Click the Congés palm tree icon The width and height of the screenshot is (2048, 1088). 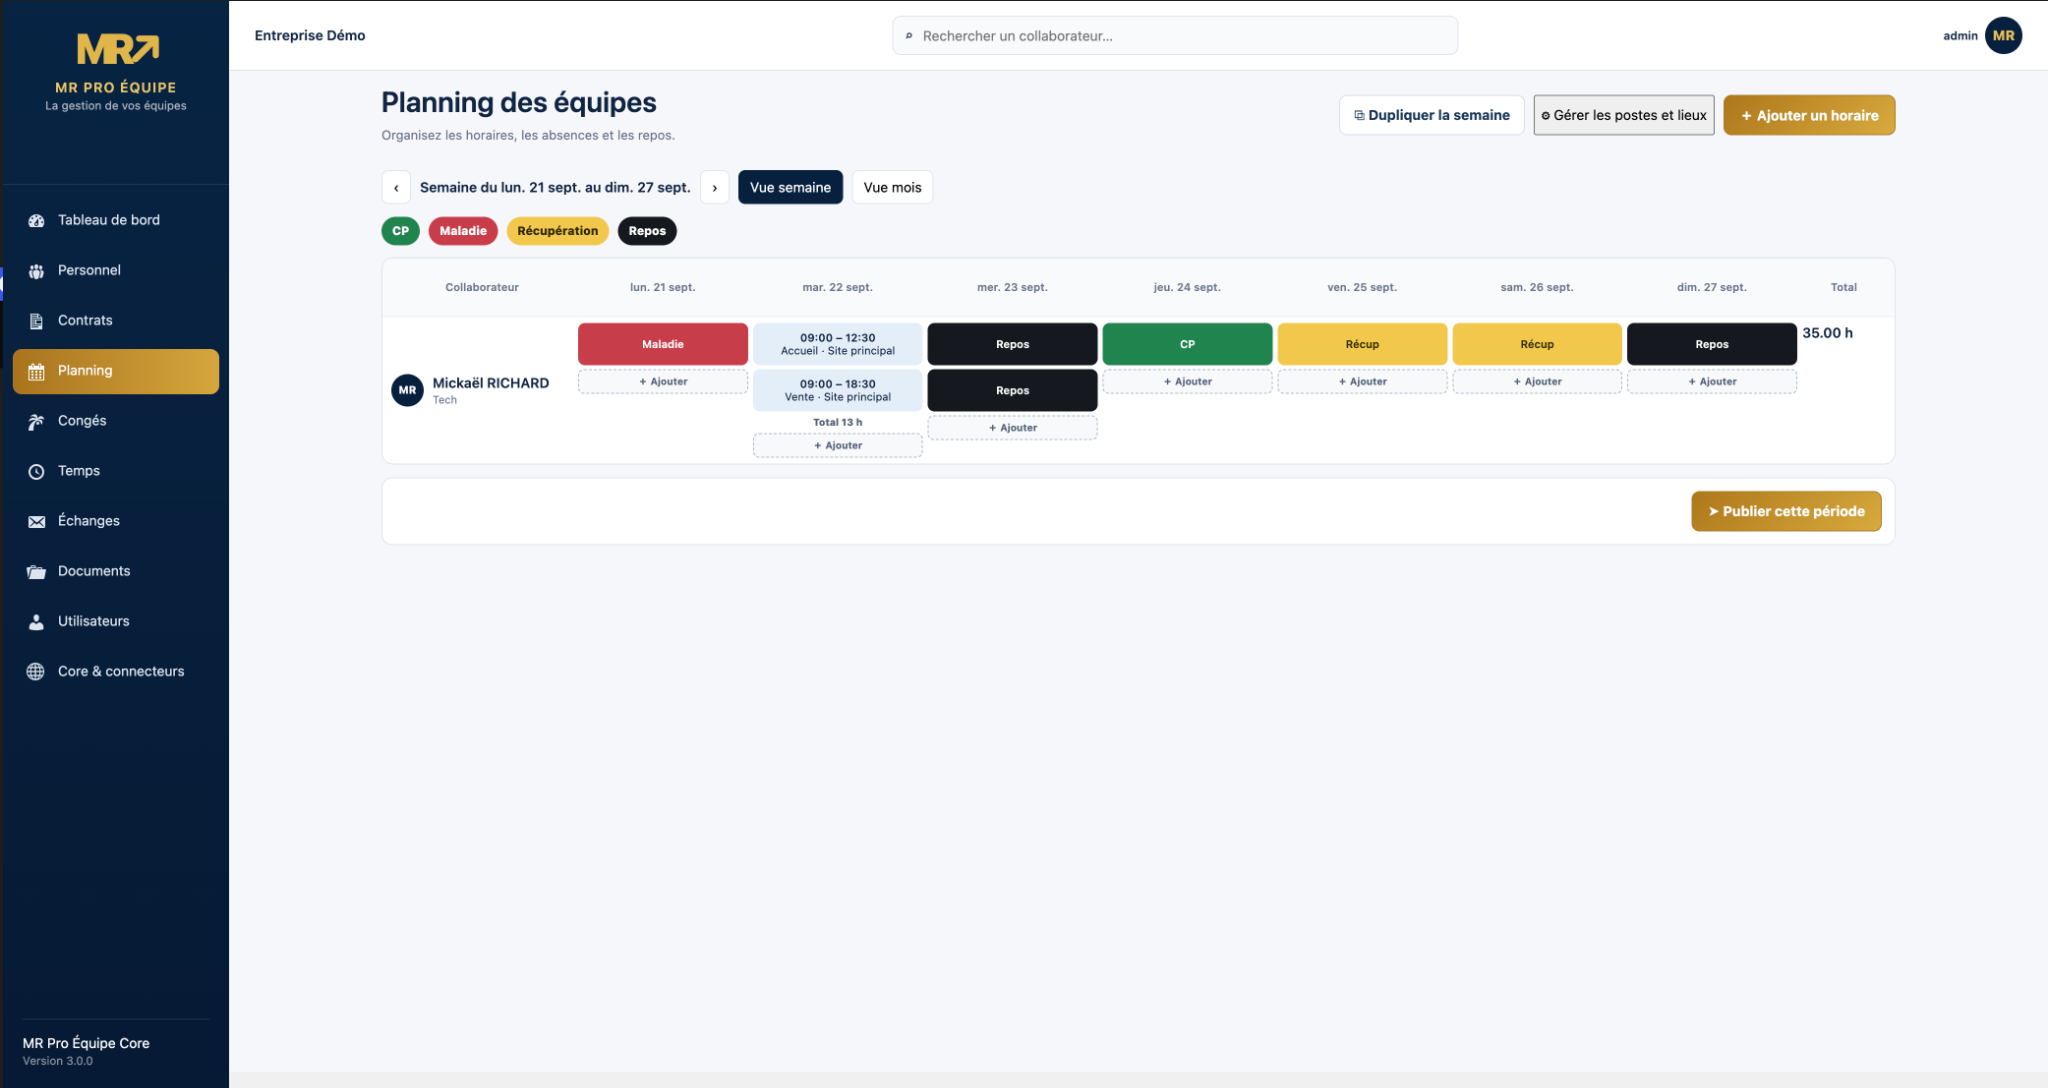tap(36, 421)
